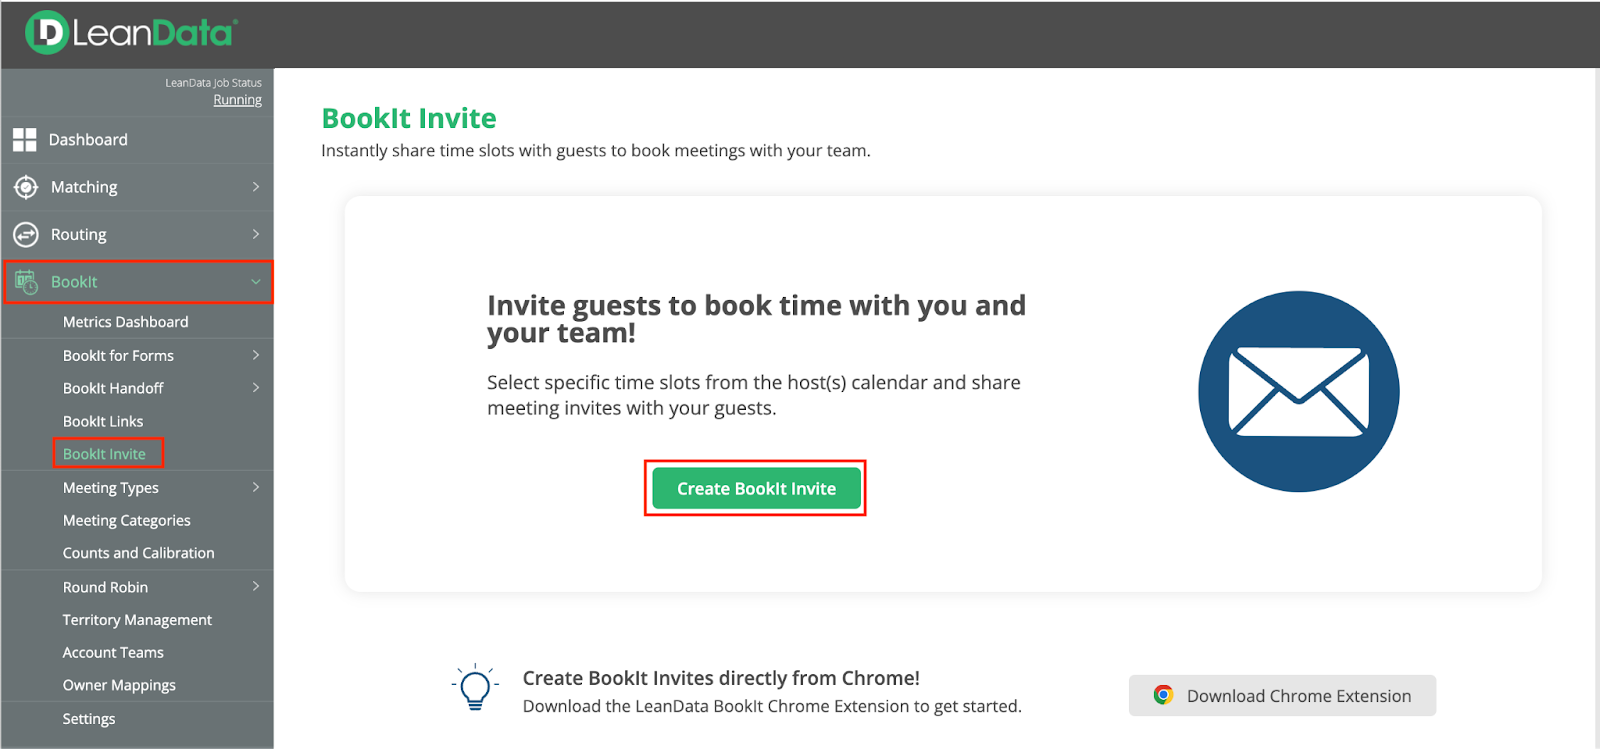The height and width of the screenshot is (749, 1600).
Task: Click the Create BookIt Invite button
Action: 756,489
